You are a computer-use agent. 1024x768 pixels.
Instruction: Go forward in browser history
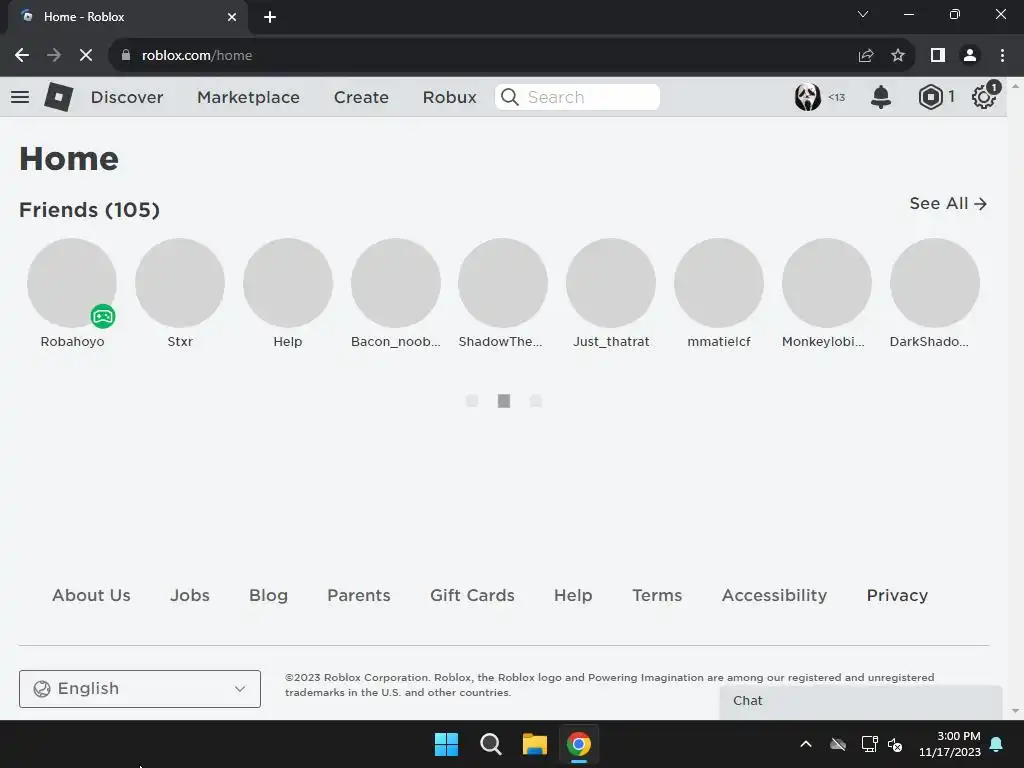tap(54, 56)
